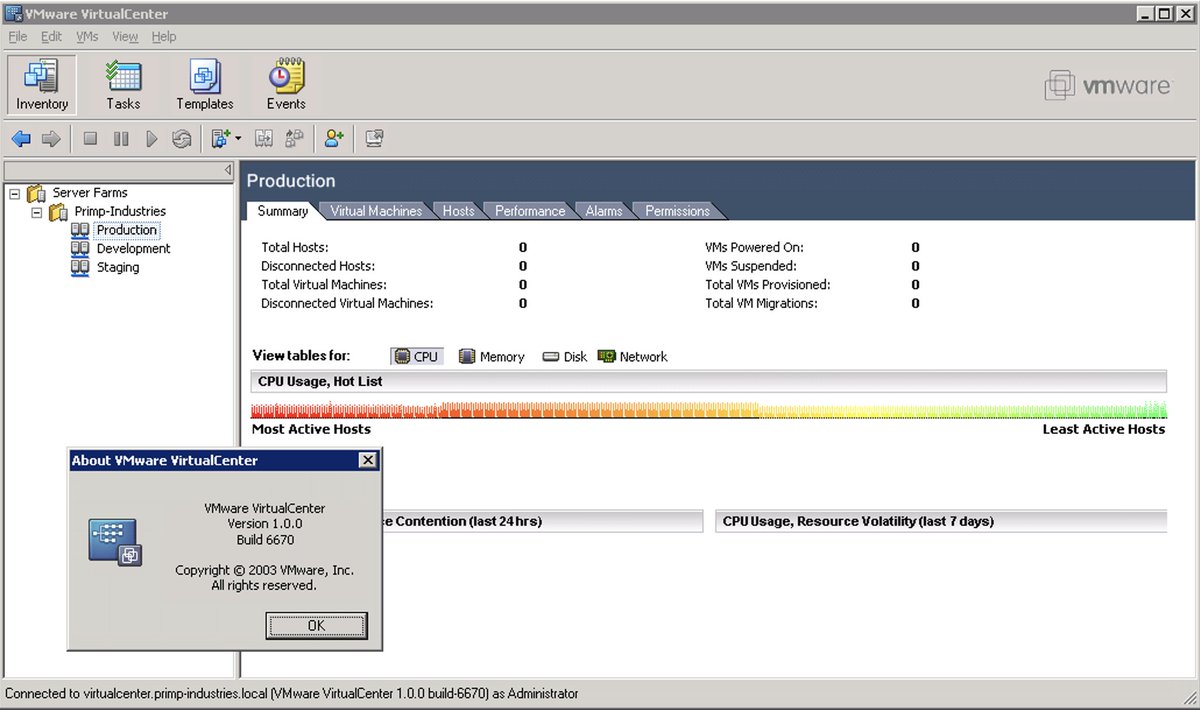
Task: Click the Disconnected Virtual Machines label
Action: [347, 303]
